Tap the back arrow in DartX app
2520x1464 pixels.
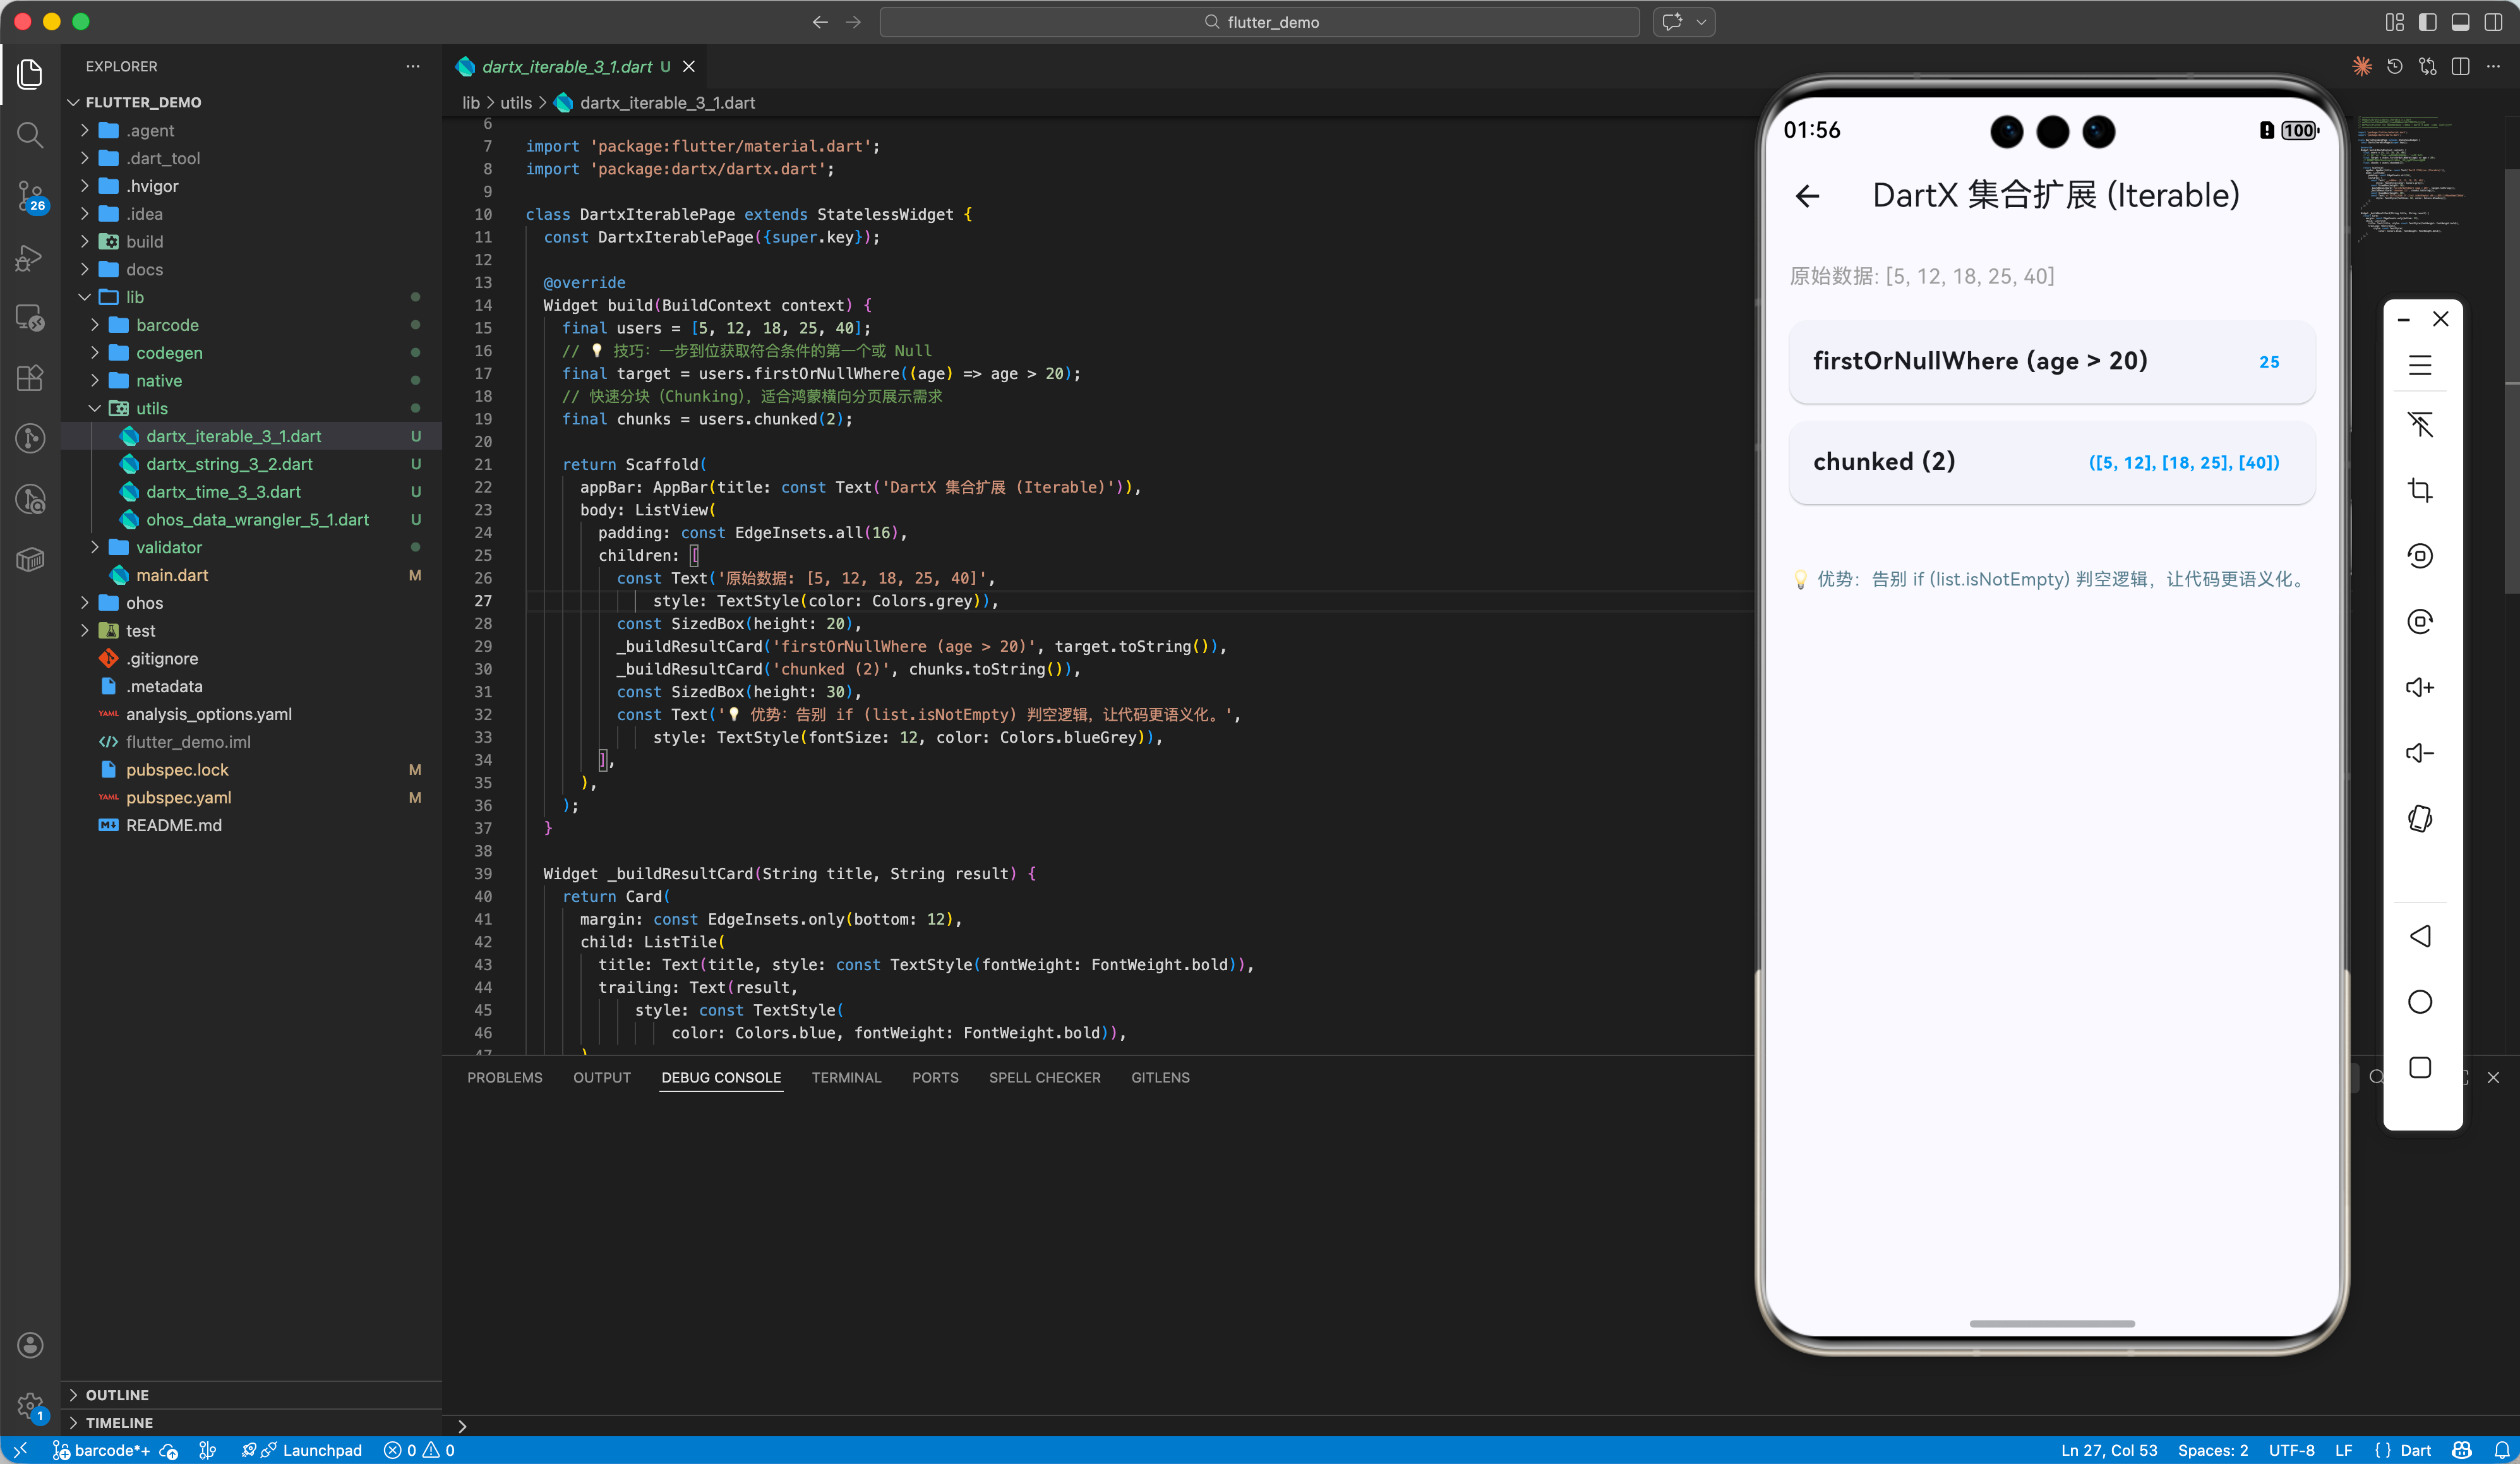[1807, 196]
